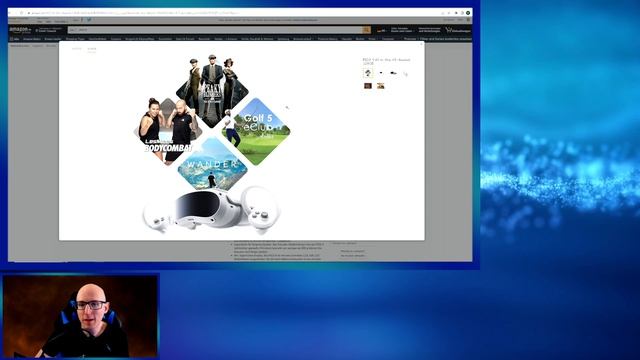Screen dimensions: 640x360
Task: Click the orange search magnifier button
Action: point(367,30)
